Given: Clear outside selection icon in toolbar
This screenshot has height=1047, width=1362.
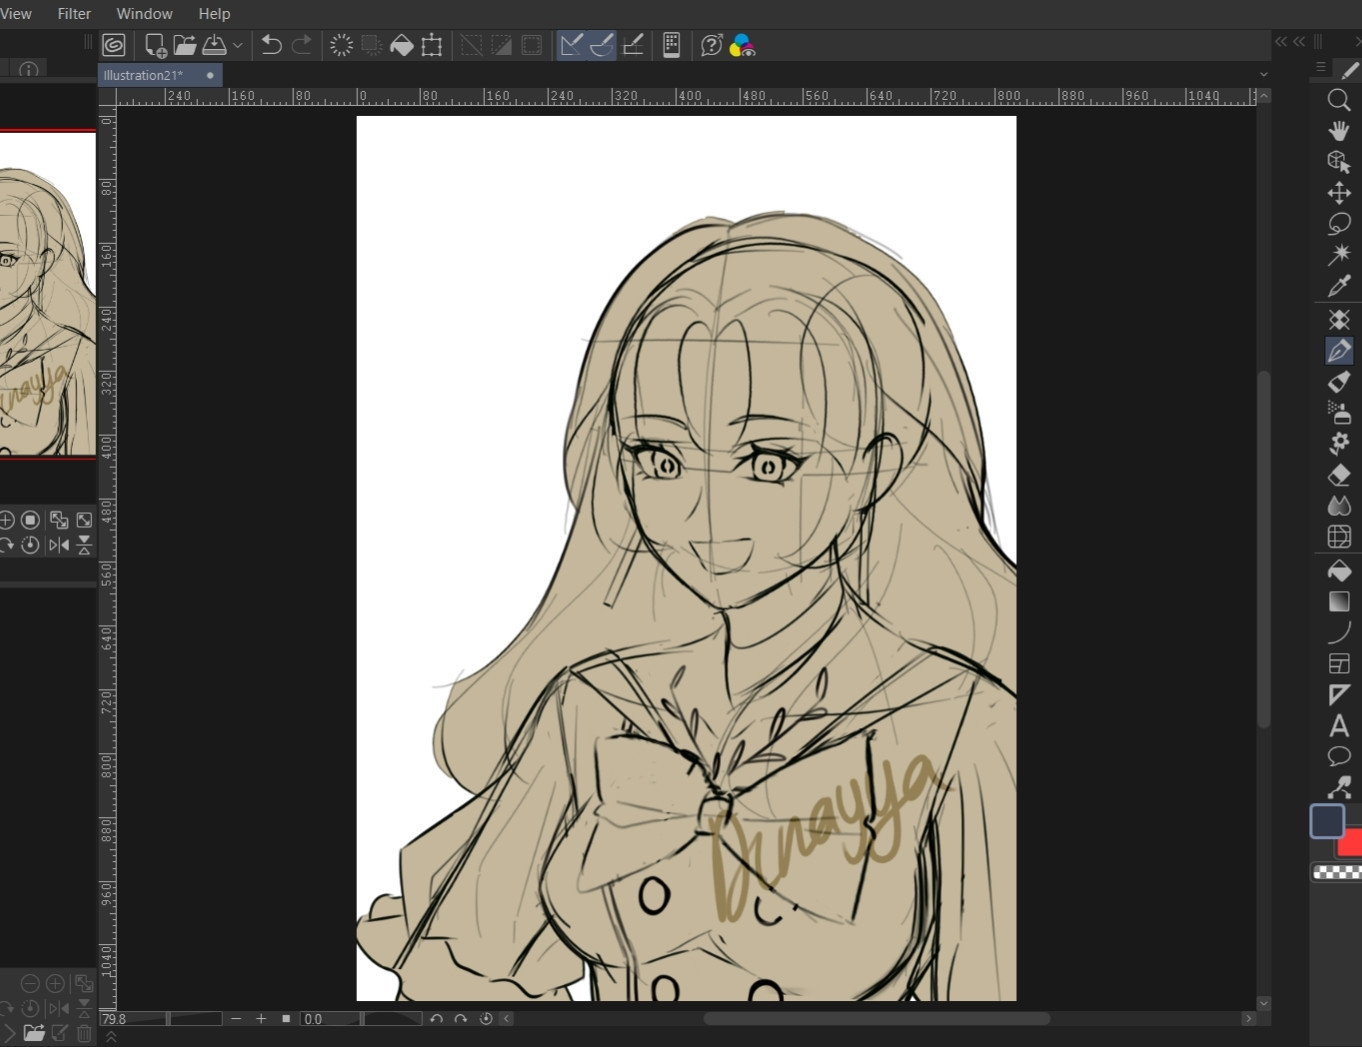Looking at the screenshot, I should 371,45.
